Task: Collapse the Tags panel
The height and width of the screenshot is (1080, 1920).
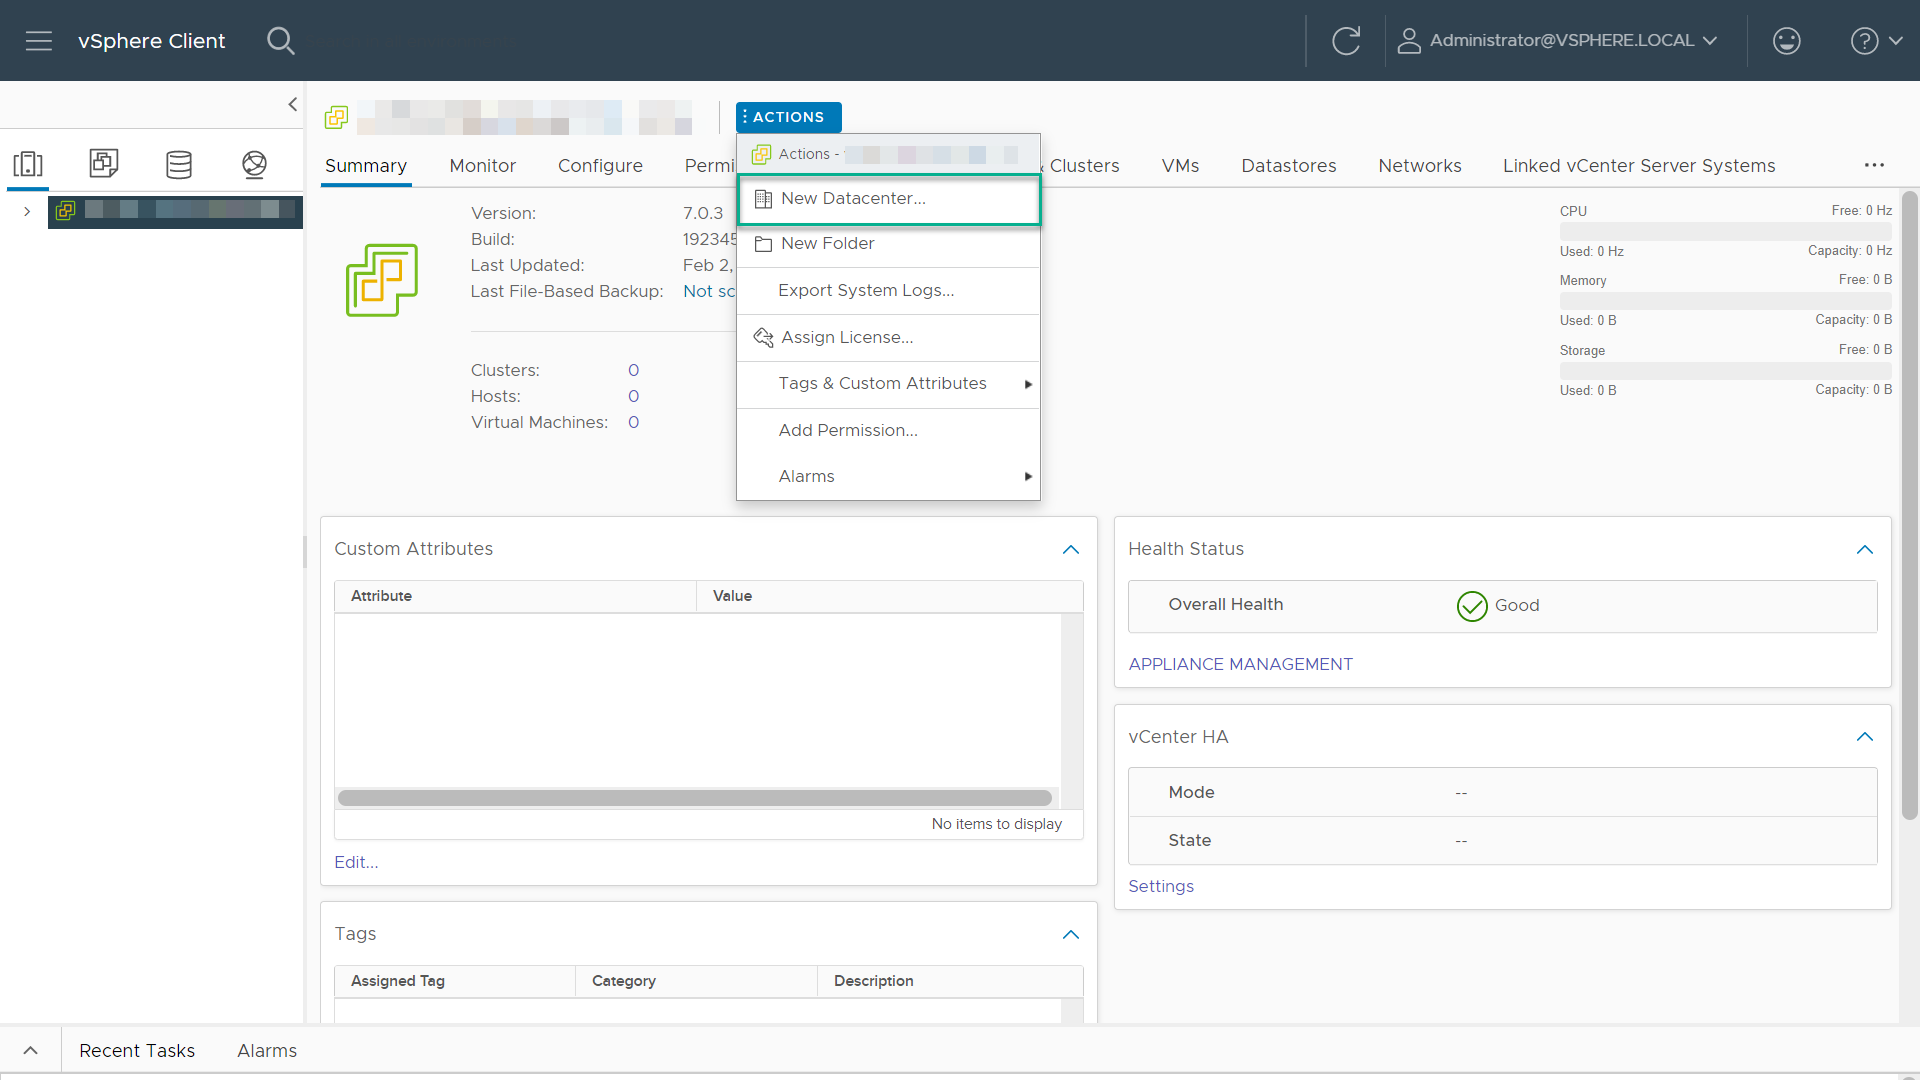Action: [1071, 935]
